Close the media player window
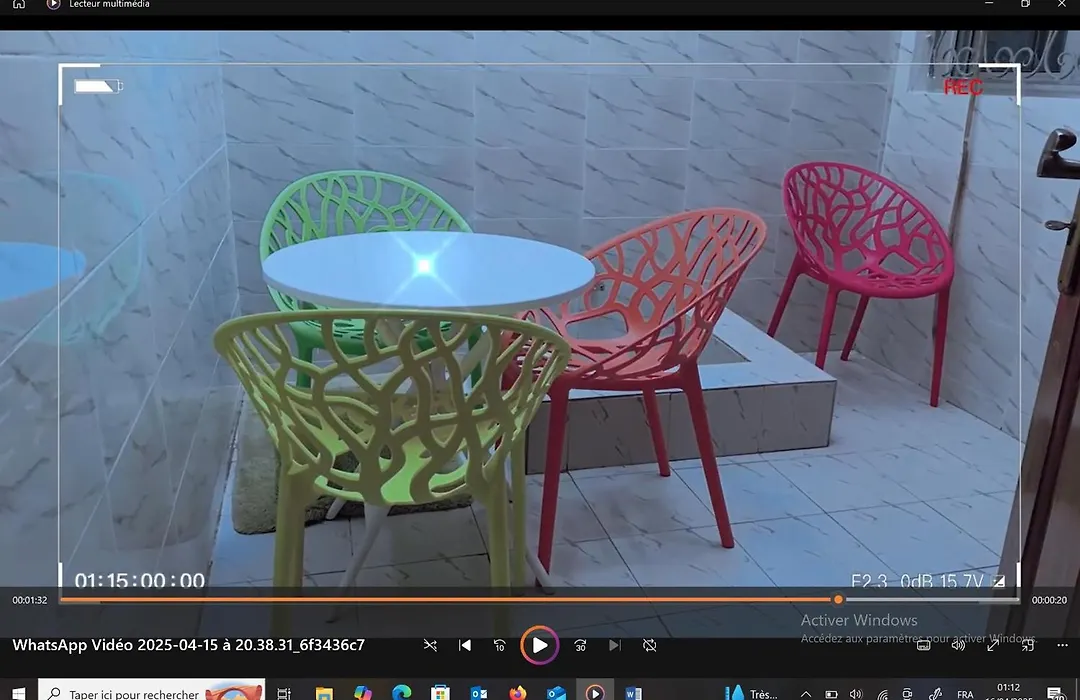The height and width of the screenshot is (700, 1080). pos(1062,3)
